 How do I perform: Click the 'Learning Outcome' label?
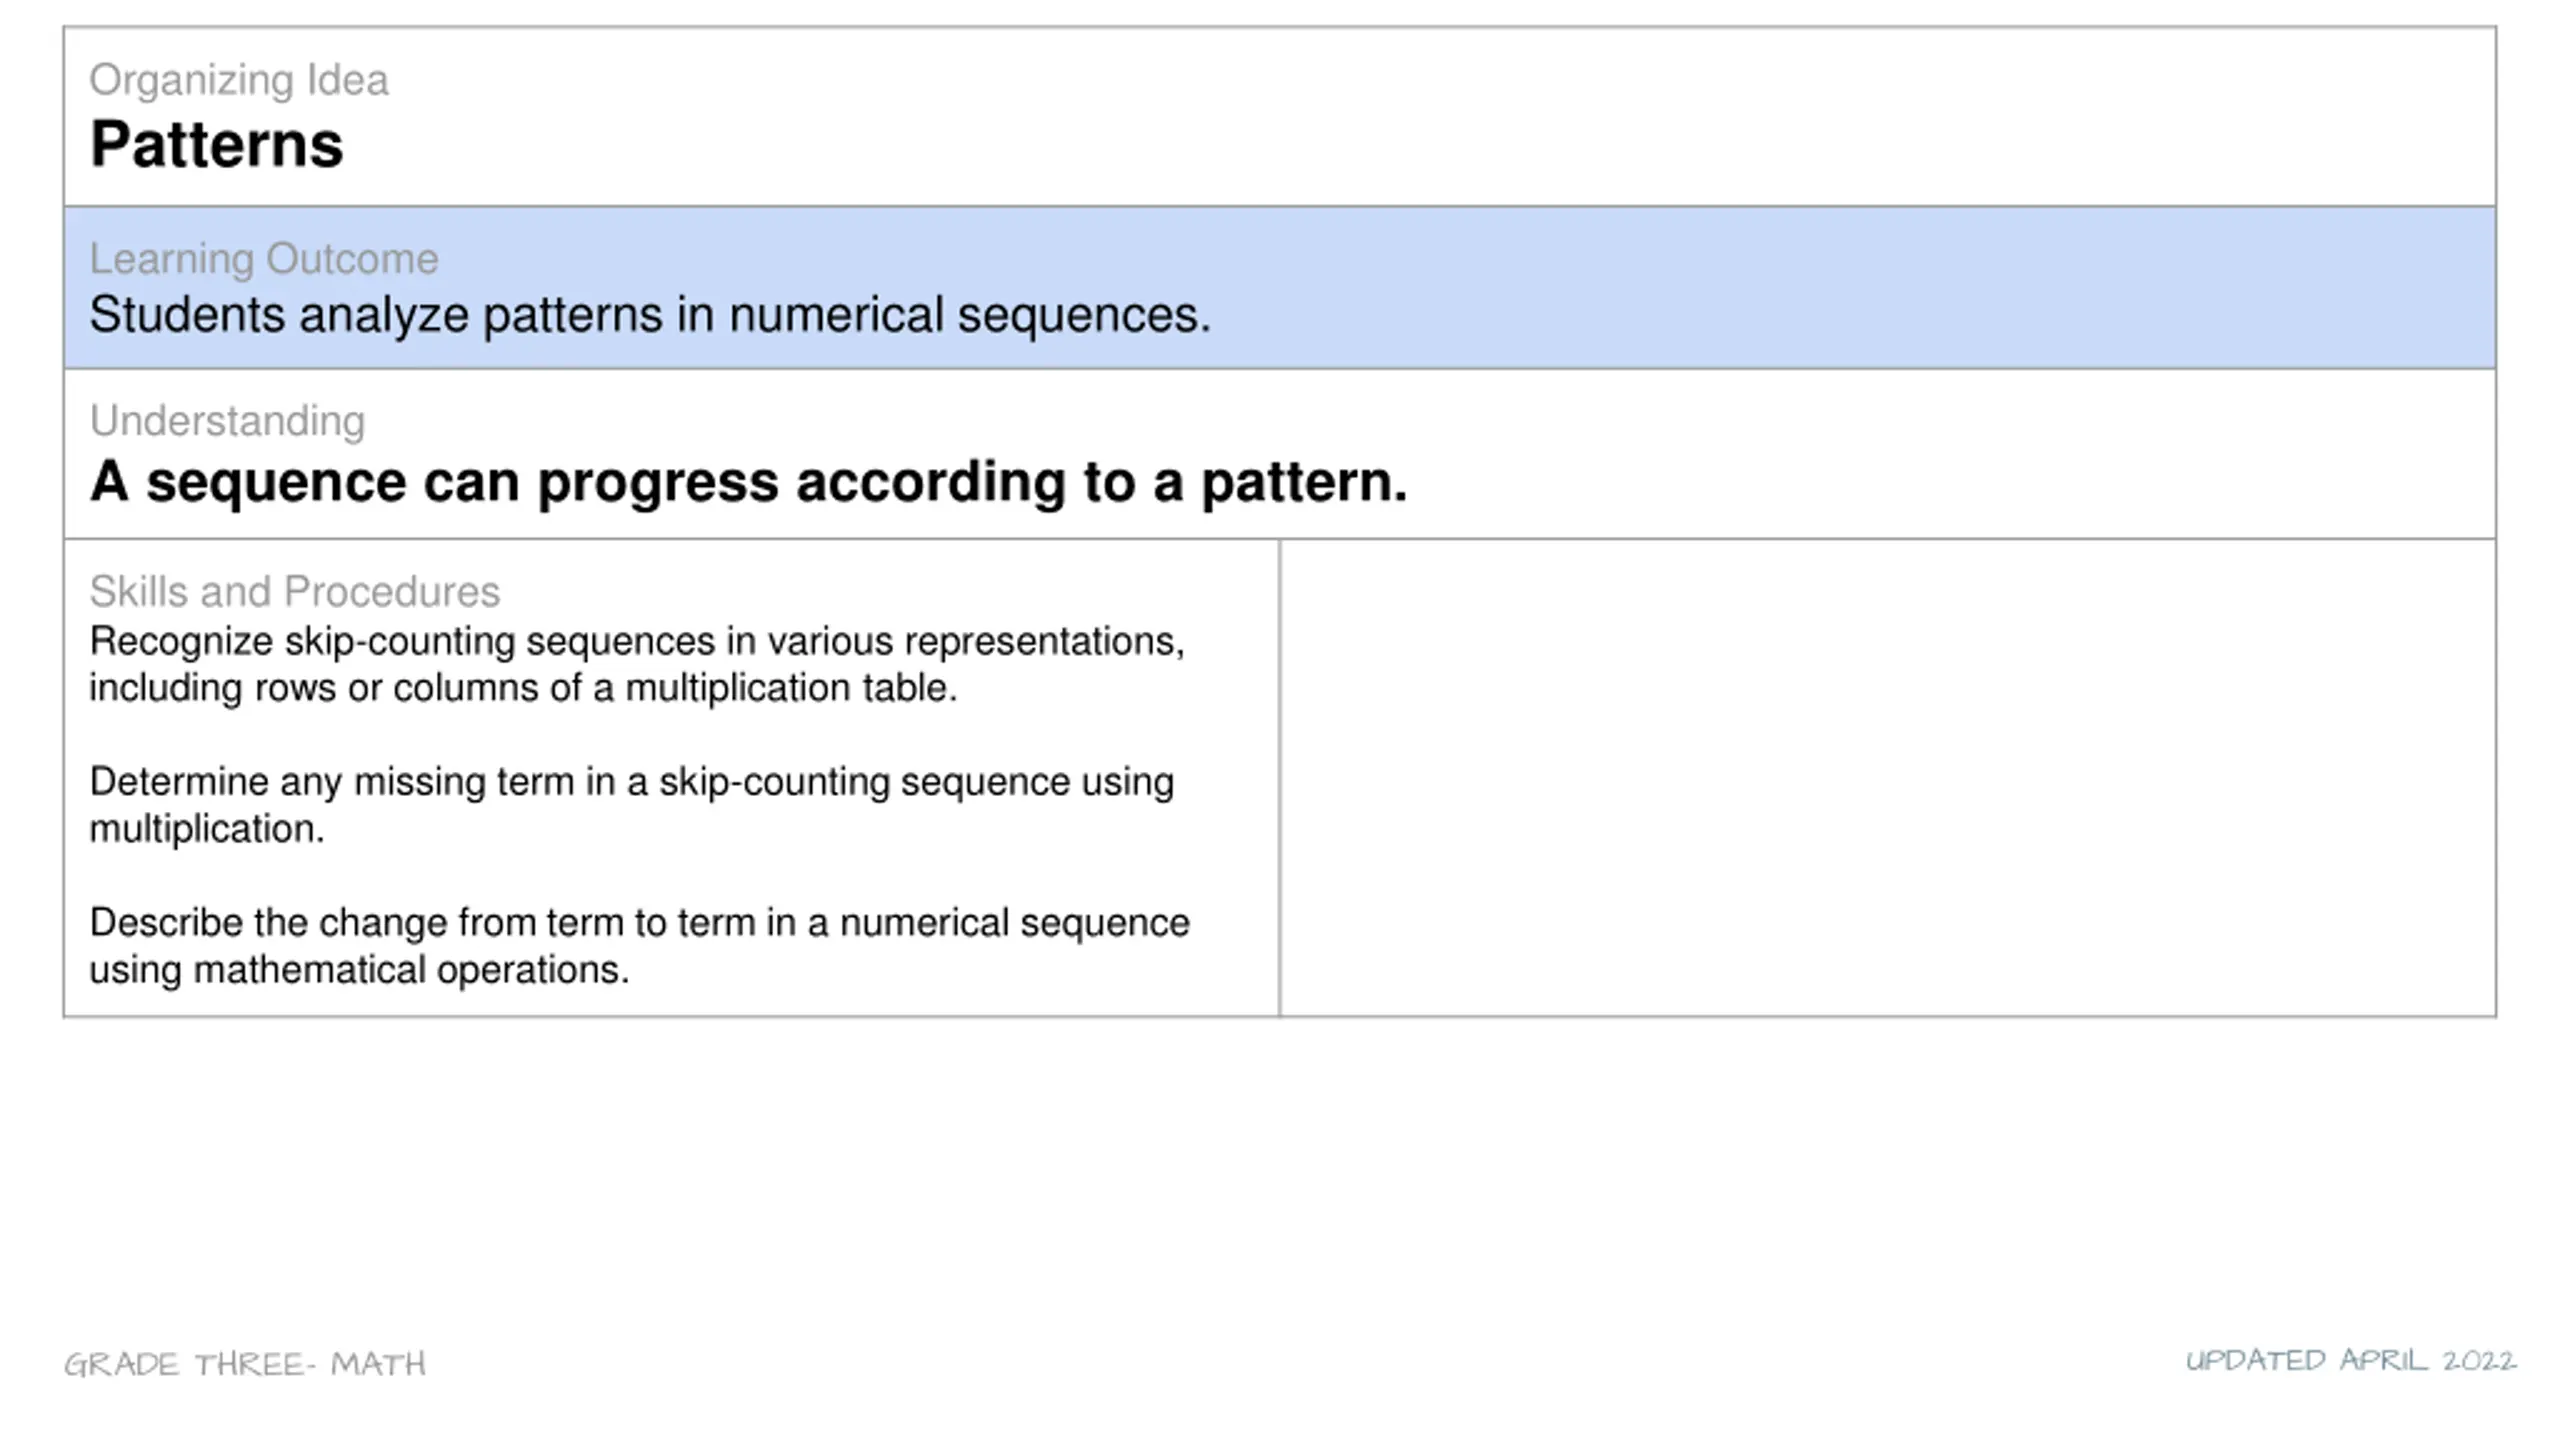264,259
